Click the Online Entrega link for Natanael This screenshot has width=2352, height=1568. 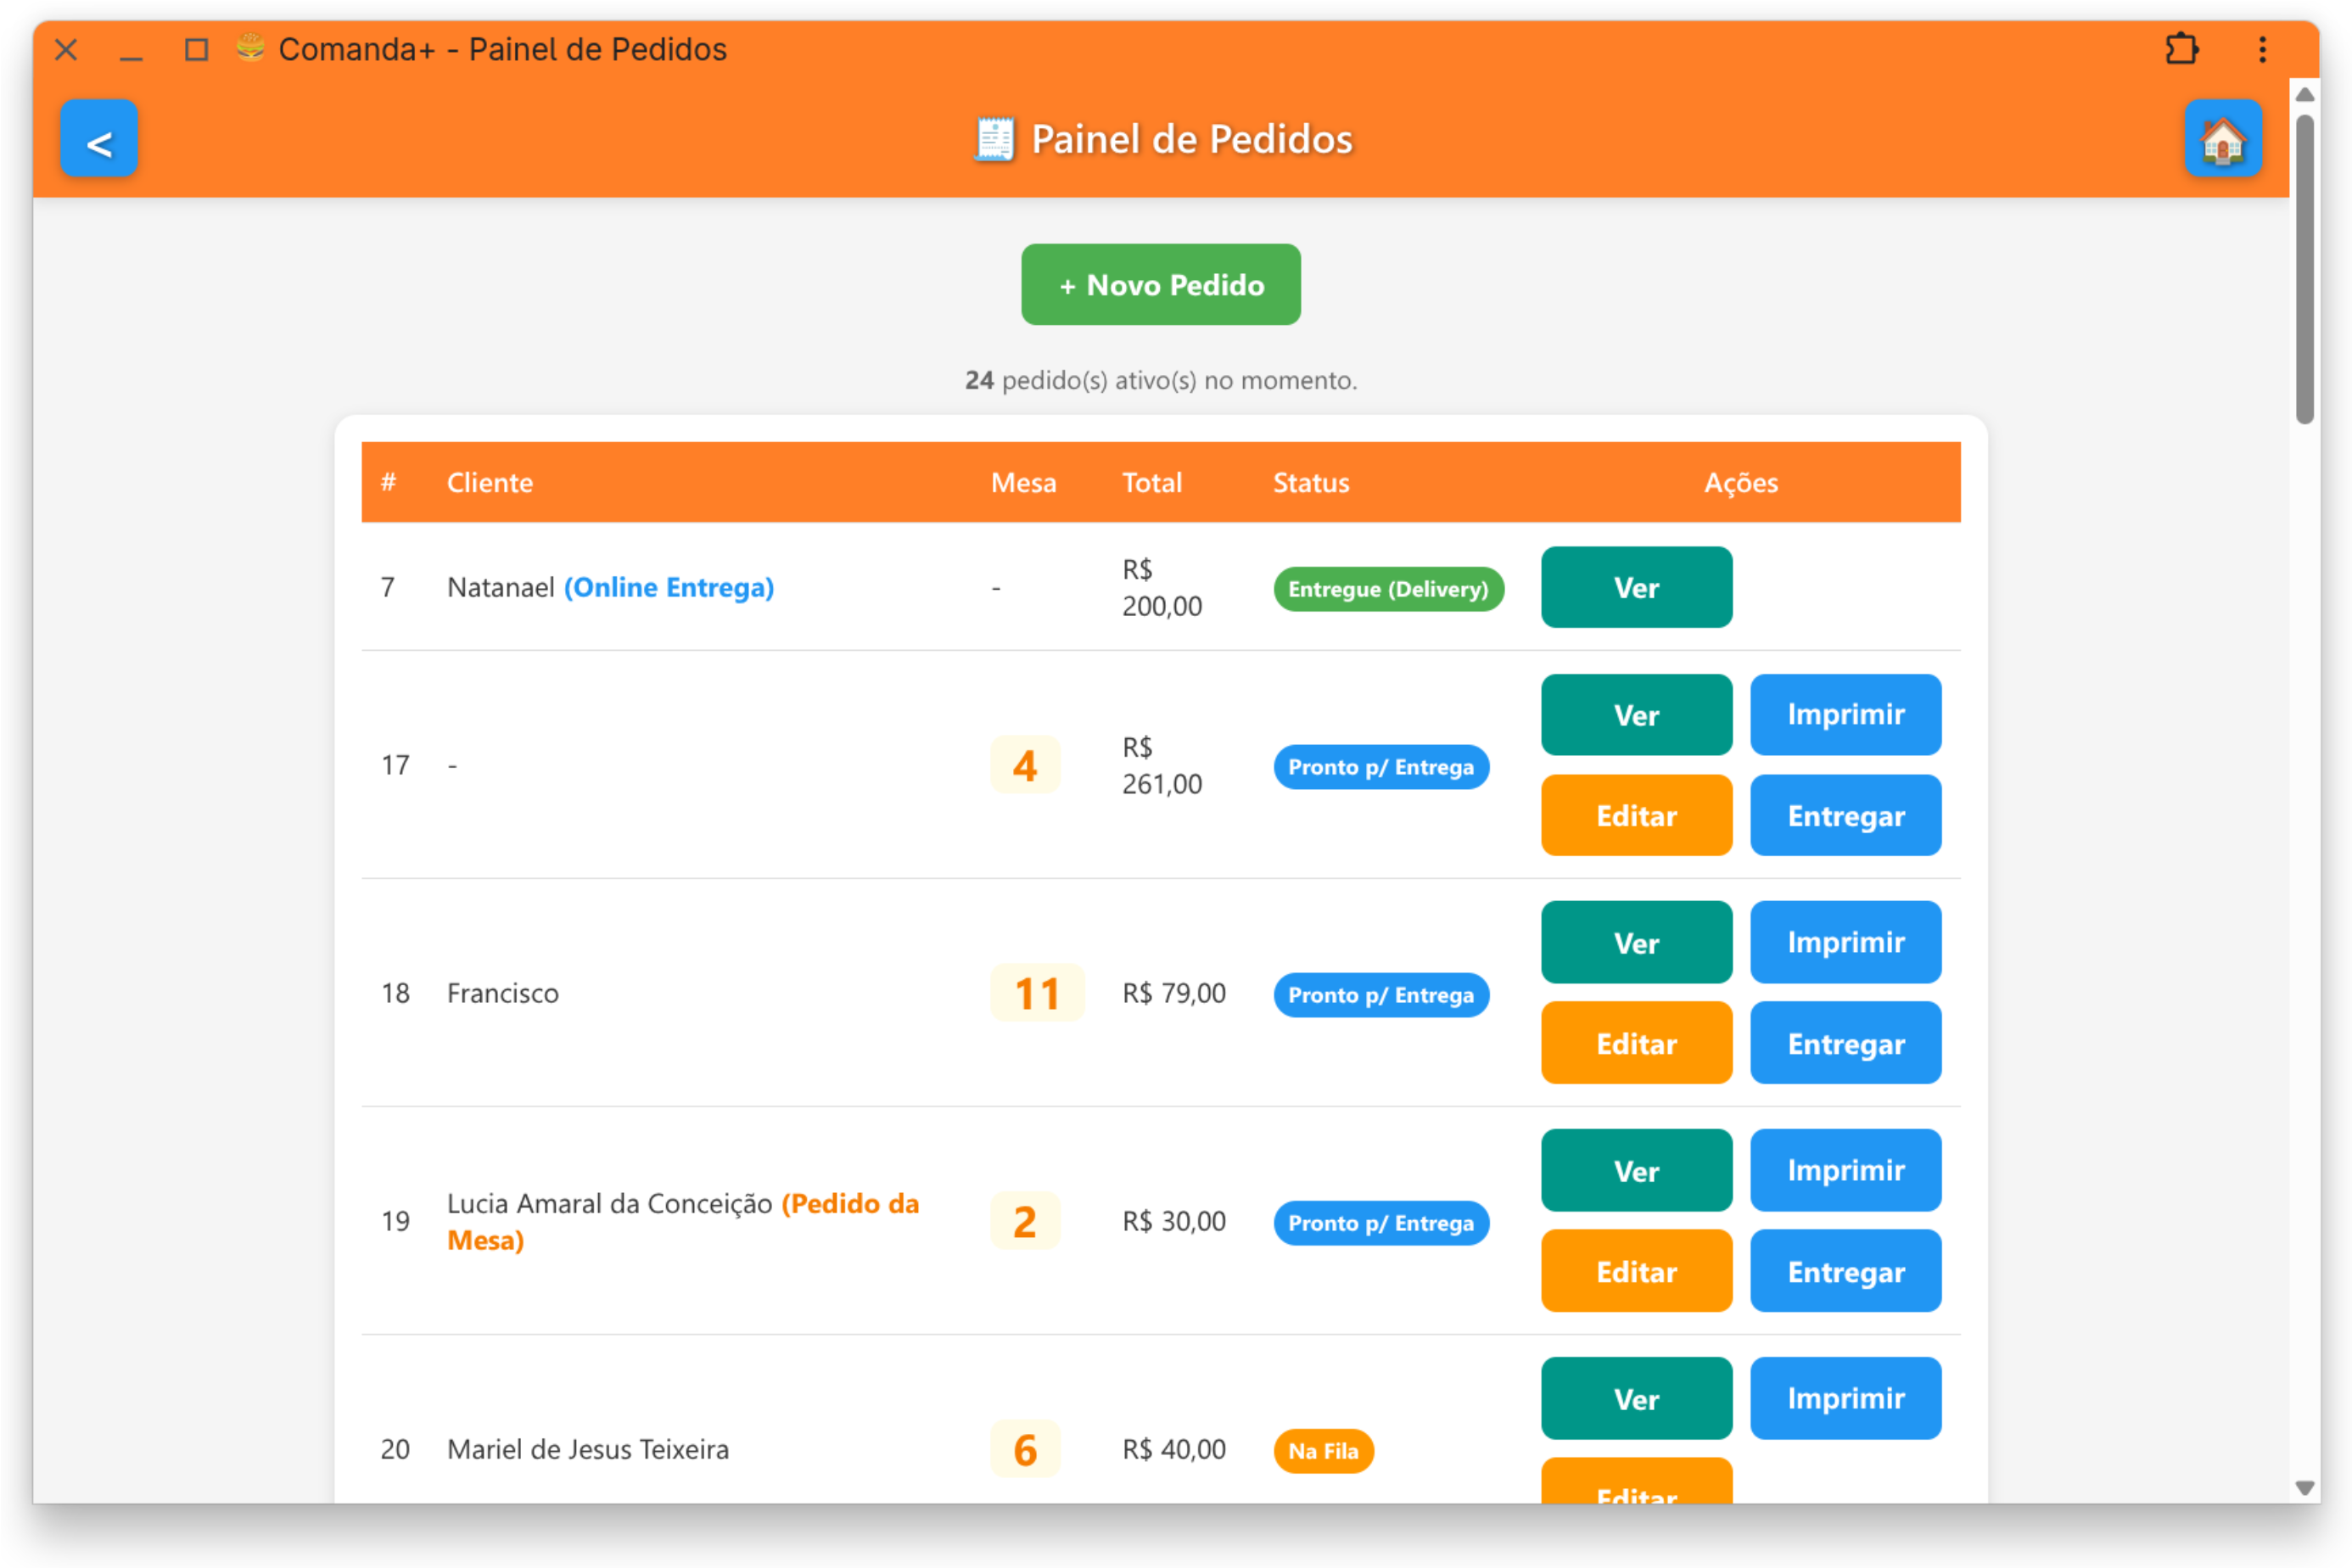tap(669, 588)
